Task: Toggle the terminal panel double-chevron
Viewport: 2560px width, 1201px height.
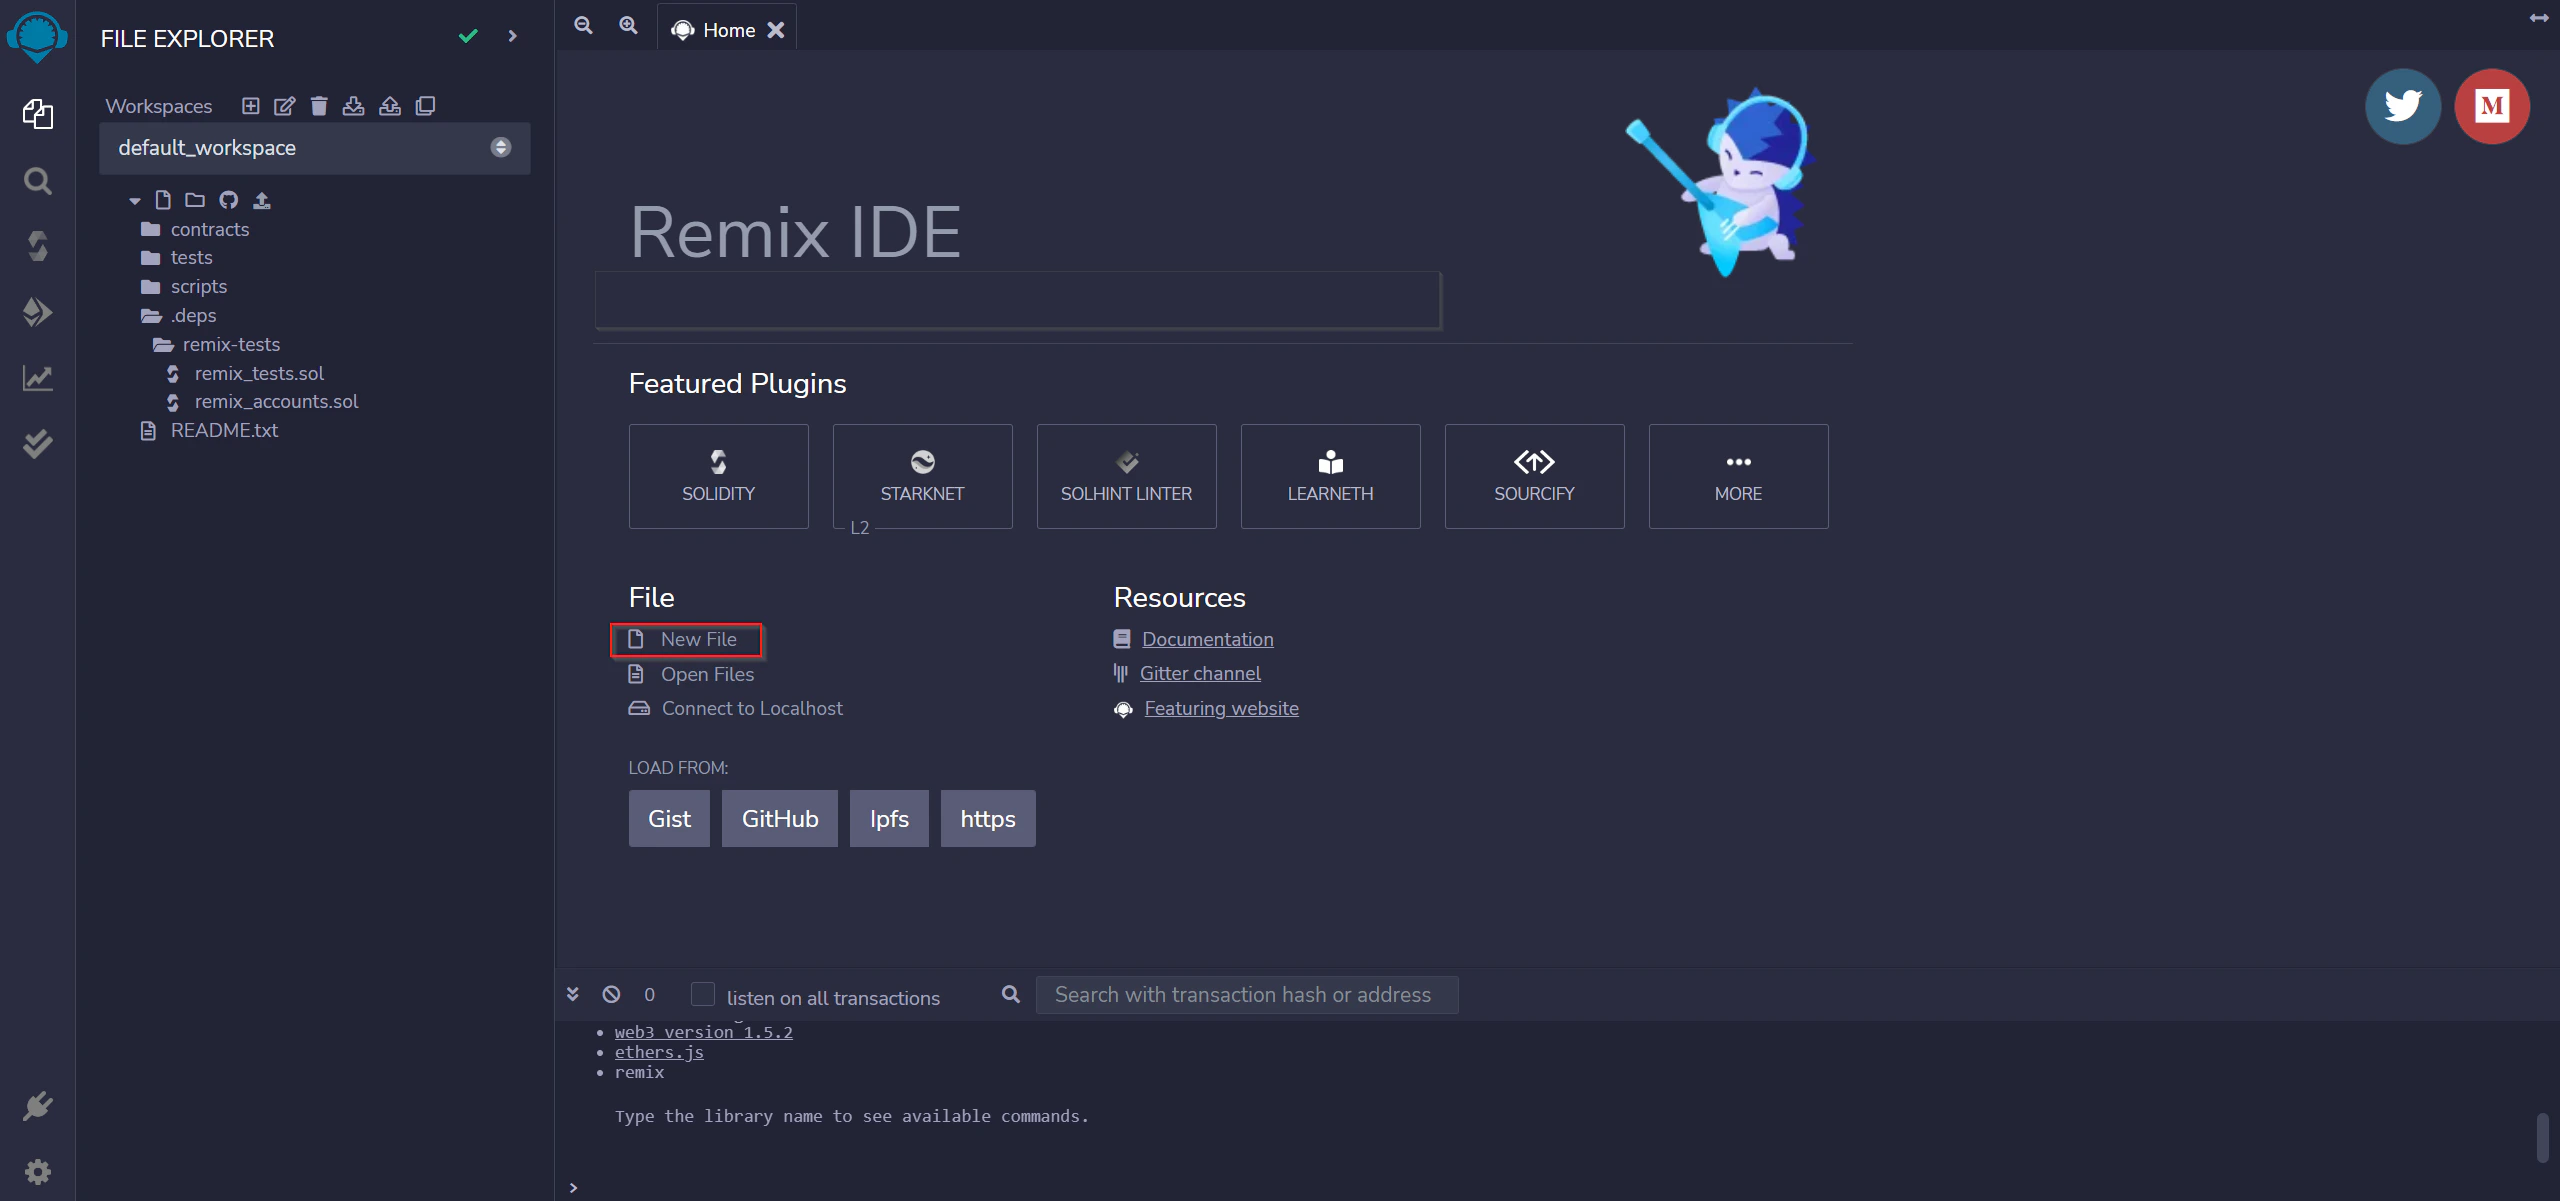Action: [573, 995]
